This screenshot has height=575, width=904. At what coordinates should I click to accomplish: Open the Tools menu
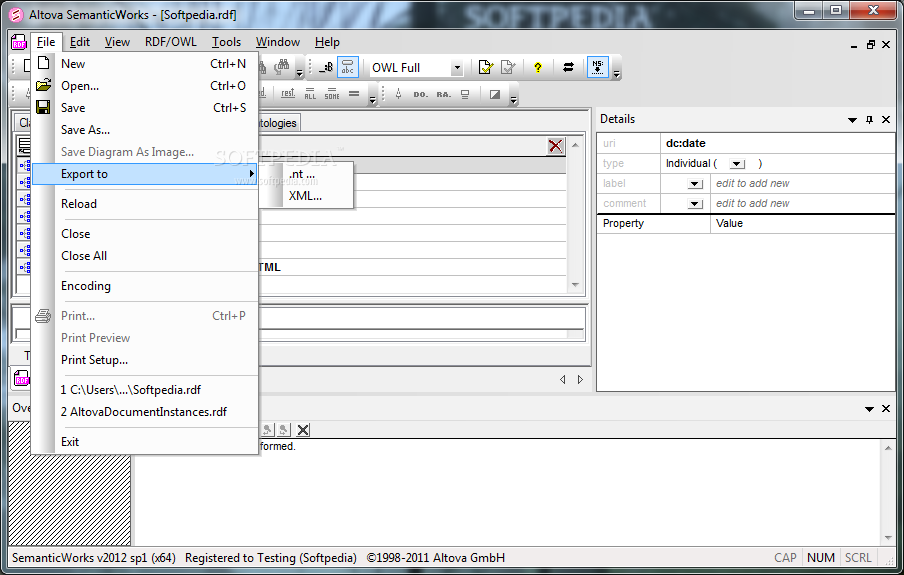pyautogui.click(x=226, y=42)
